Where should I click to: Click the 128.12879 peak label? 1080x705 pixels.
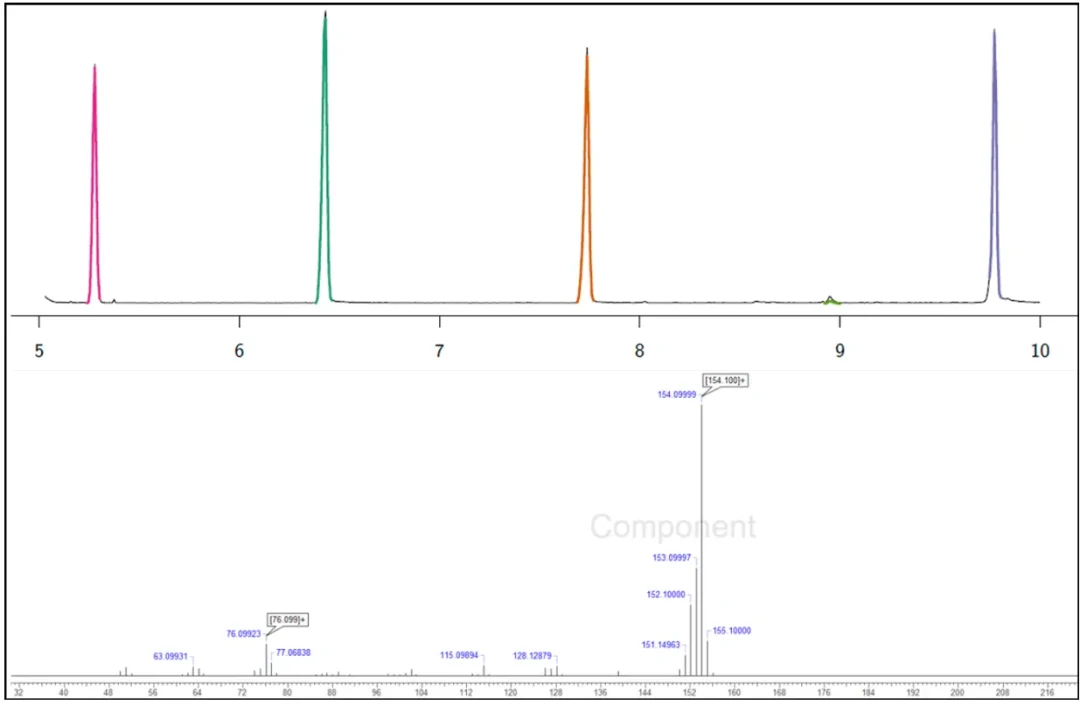532,656
